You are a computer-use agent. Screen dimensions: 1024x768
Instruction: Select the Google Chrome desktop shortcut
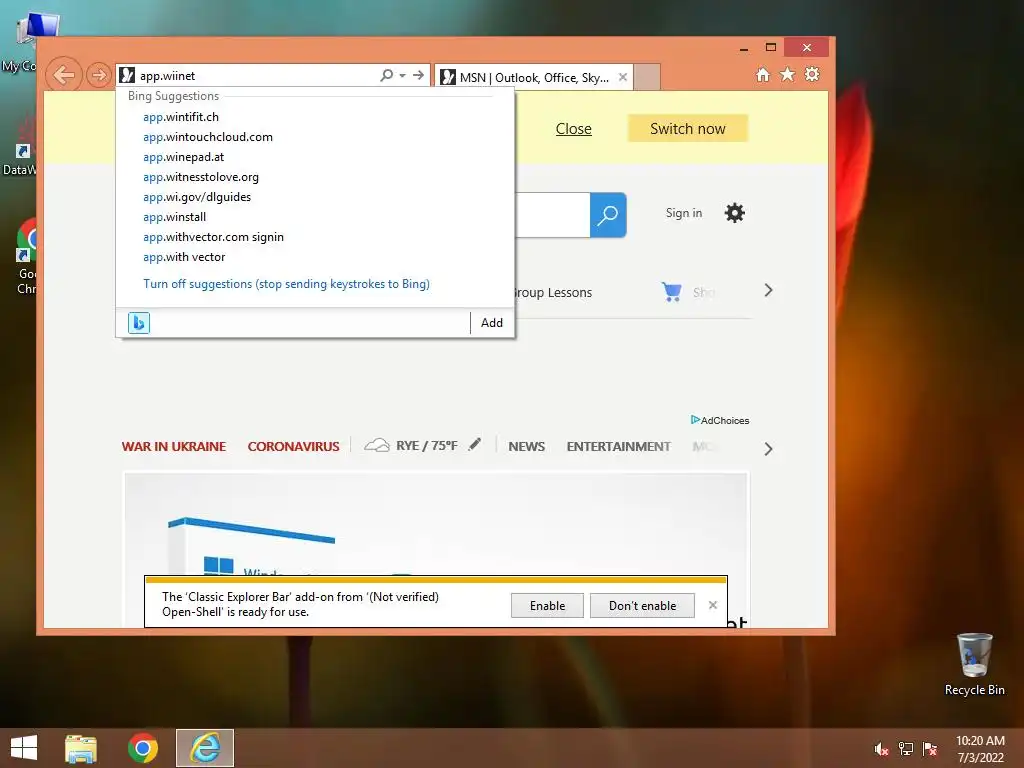[x=26, y=257]
